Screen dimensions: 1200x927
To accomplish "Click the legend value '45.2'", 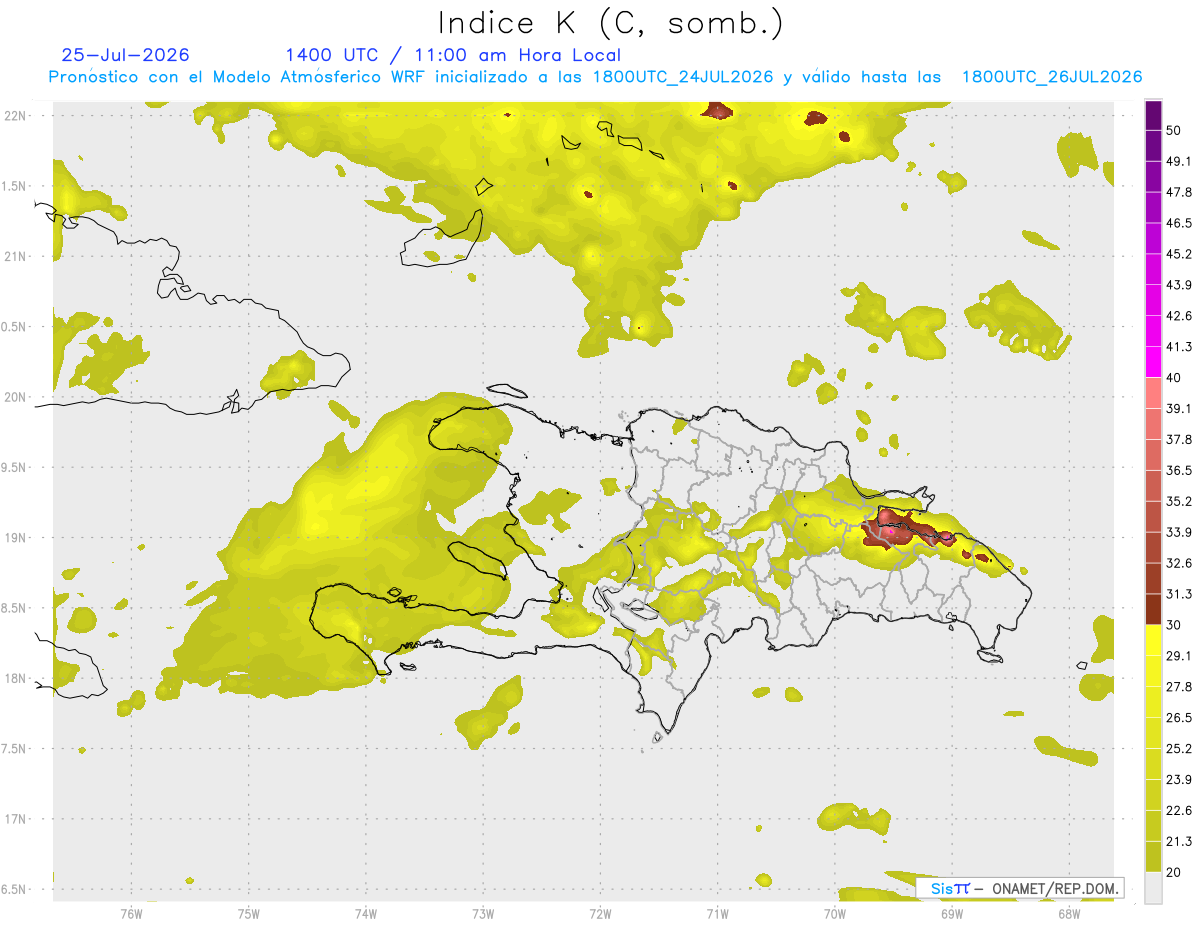I will (1179, 254).
